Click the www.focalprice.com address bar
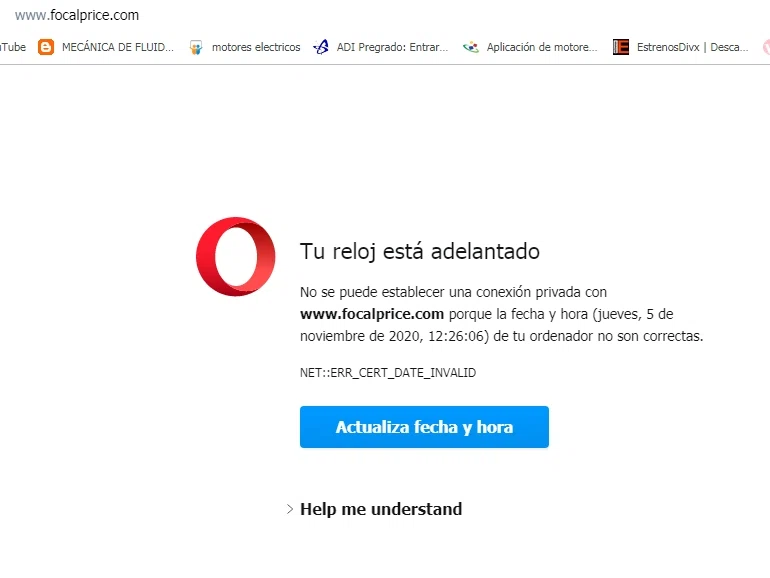 77,15
